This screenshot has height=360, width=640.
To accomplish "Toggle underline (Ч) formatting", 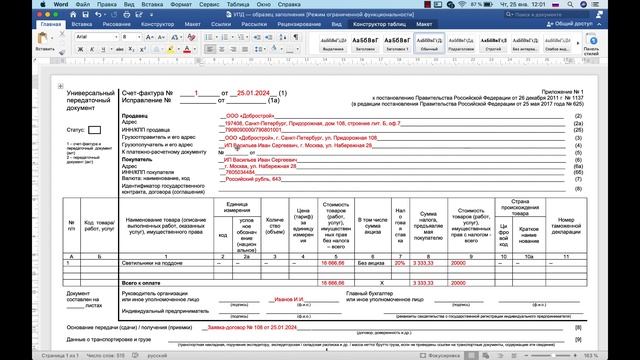I will tap(103, 49).
